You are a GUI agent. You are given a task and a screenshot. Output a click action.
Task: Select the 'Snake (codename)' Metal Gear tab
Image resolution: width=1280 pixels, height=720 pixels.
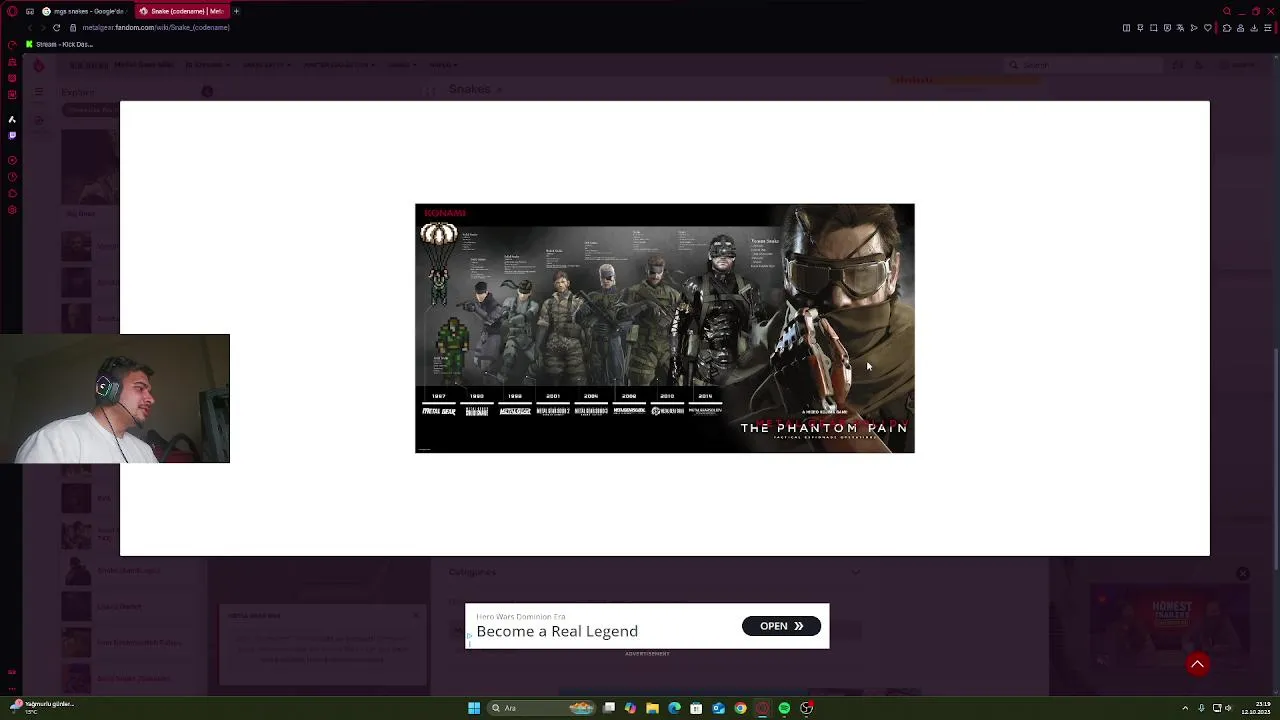(x=181, y=11)
